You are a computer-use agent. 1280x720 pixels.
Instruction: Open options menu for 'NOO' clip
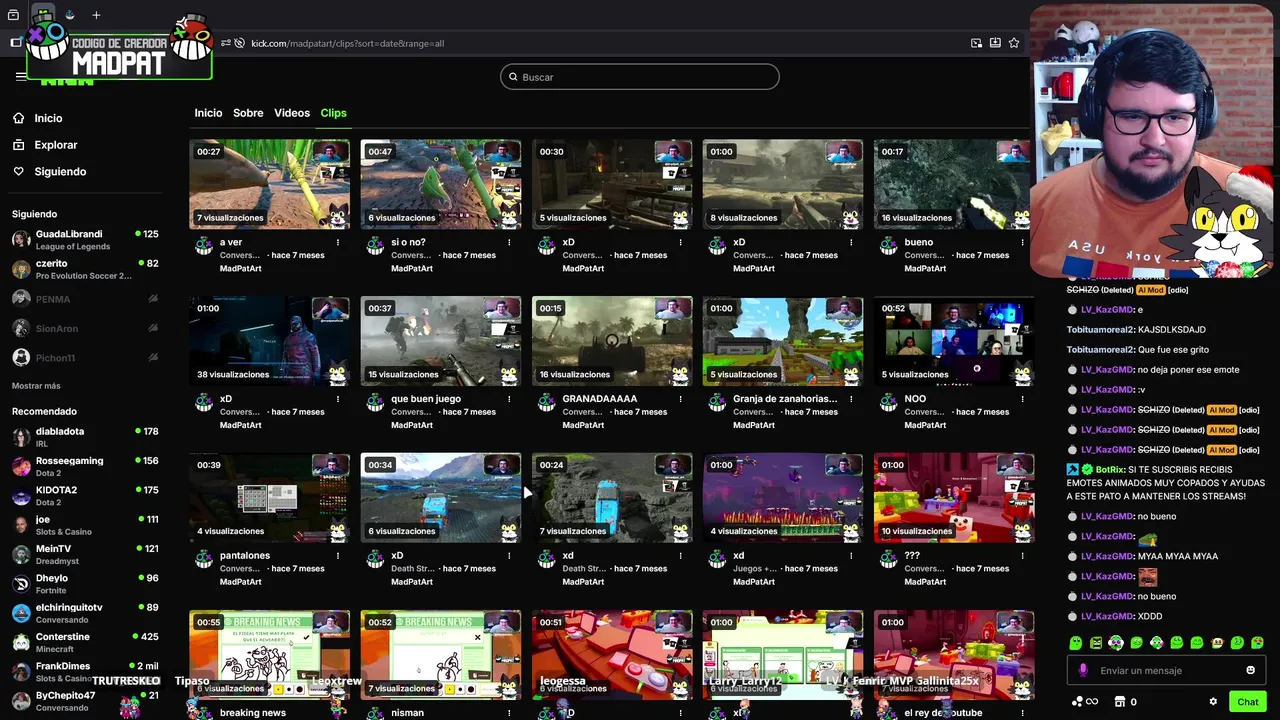pyautogui.click(x=1022, y=399)
